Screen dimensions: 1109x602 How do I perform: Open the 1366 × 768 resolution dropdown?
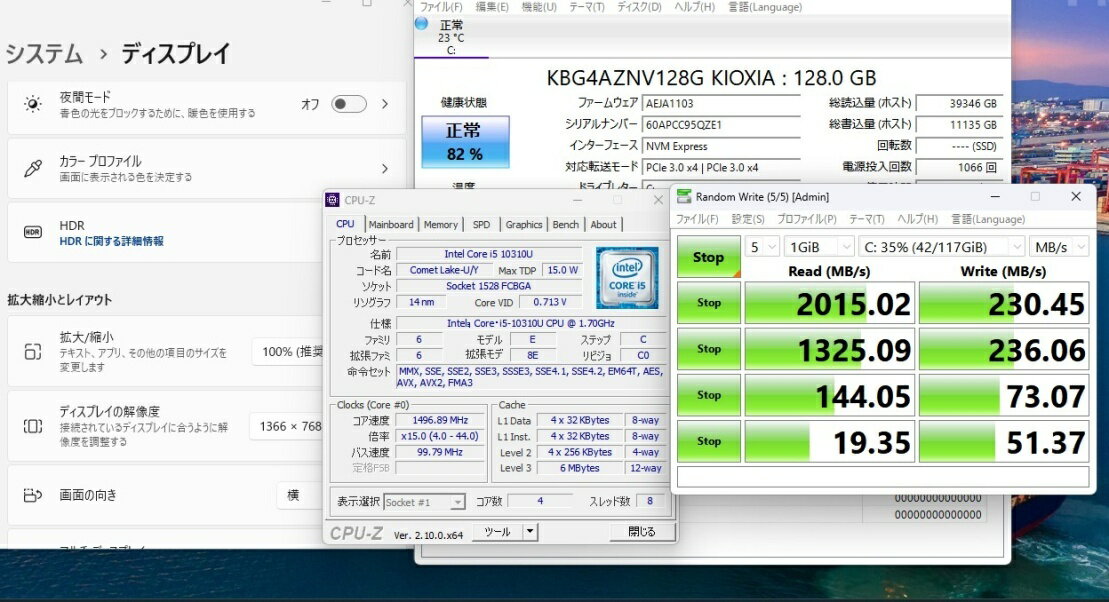[x=290, y=426]
